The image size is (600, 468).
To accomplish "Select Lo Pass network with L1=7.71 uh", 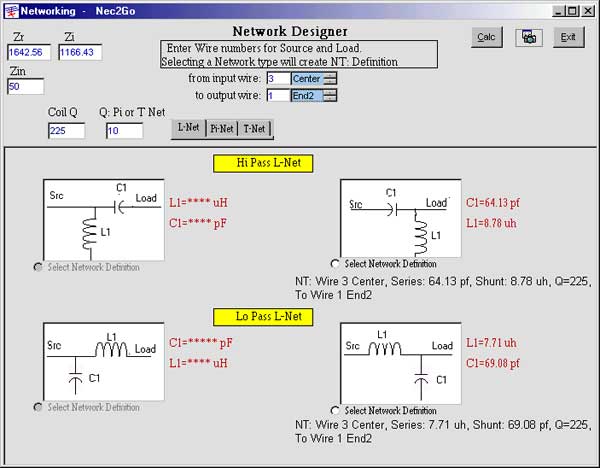I will 335,411.
